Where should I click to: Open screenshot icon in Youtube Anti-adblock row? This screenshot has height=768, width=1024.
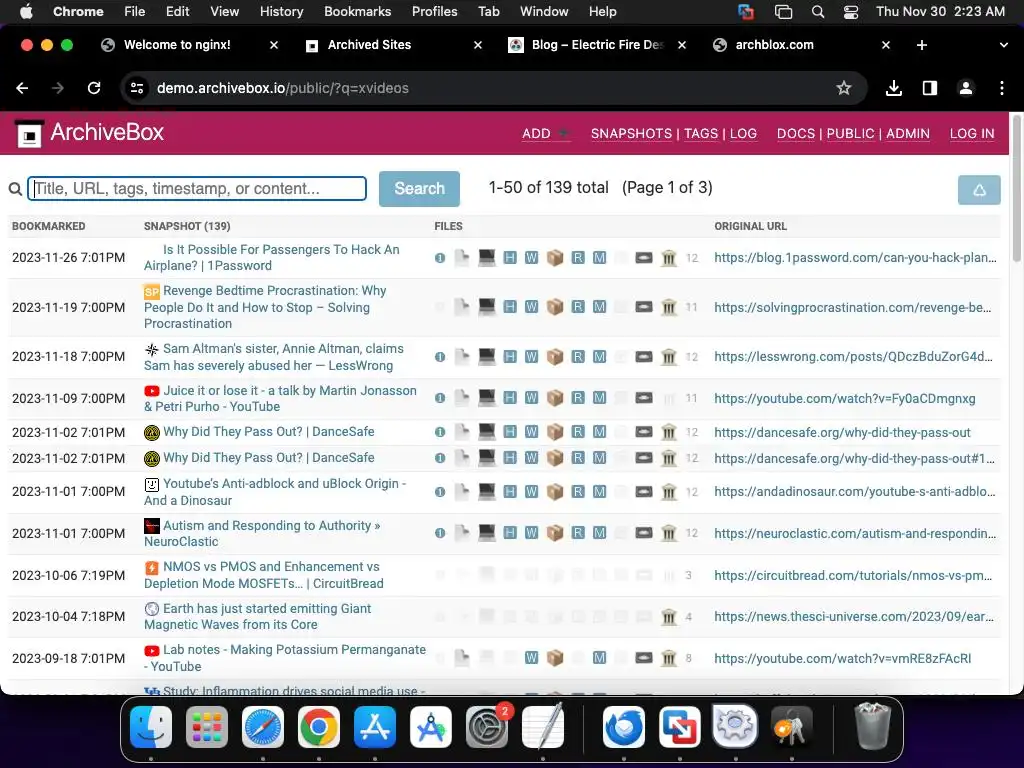[487, 491]
